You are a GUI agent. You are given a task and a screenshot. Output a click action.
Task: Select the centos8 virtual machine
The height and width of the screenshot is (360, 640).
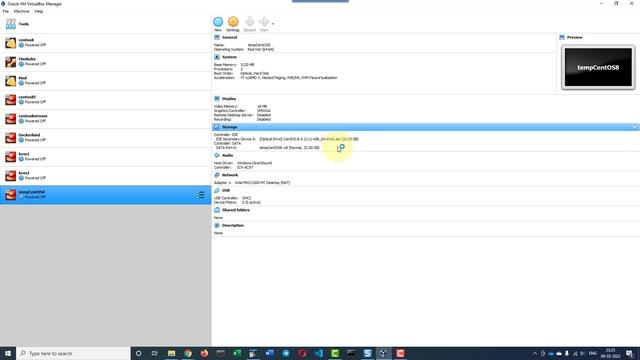tap(105, 43)
